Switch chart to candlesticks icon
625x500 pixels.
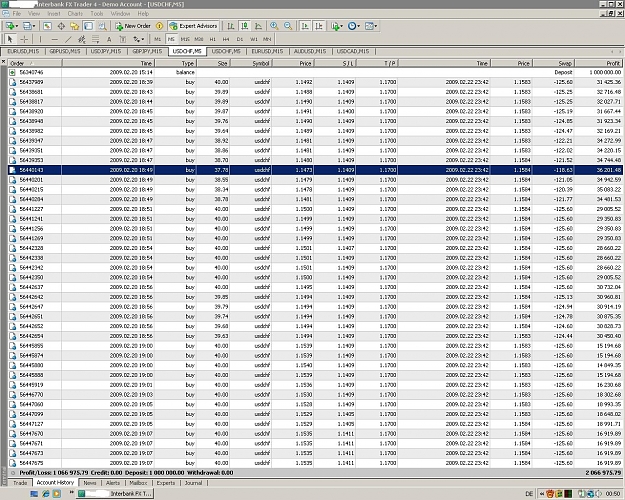(x=245, y=26)
